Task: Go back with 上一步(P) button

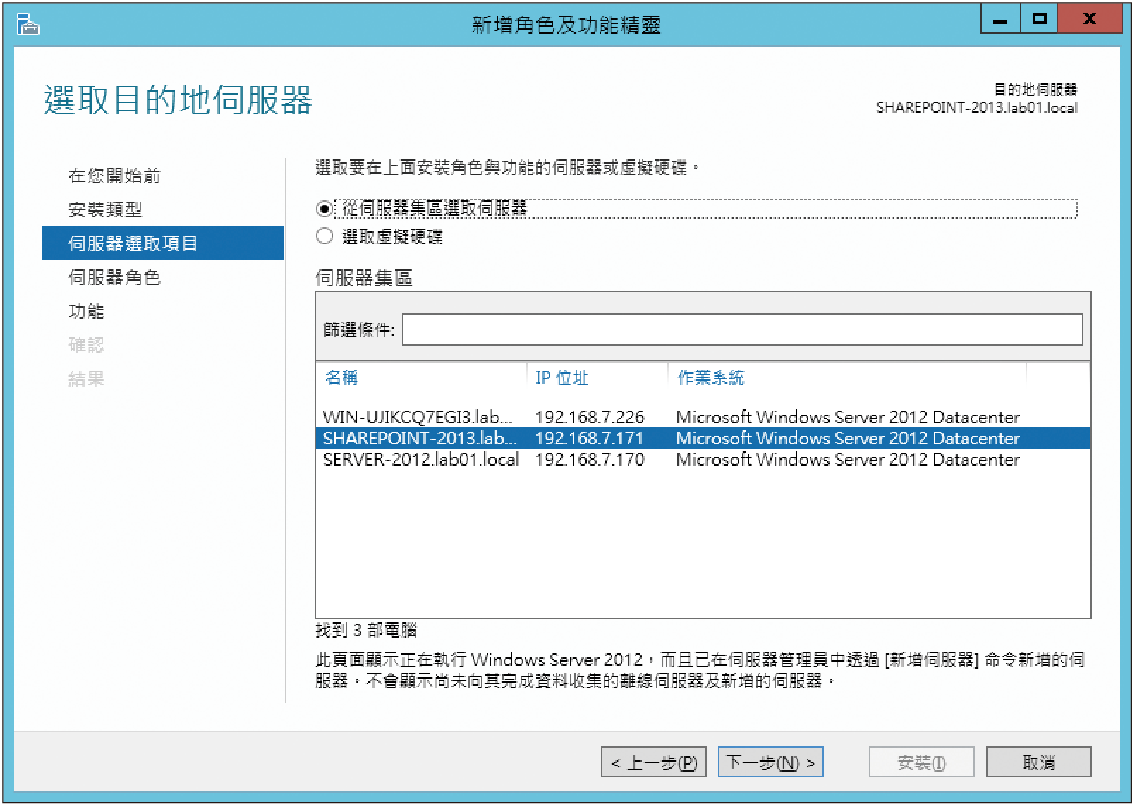Action: [654, 763]
